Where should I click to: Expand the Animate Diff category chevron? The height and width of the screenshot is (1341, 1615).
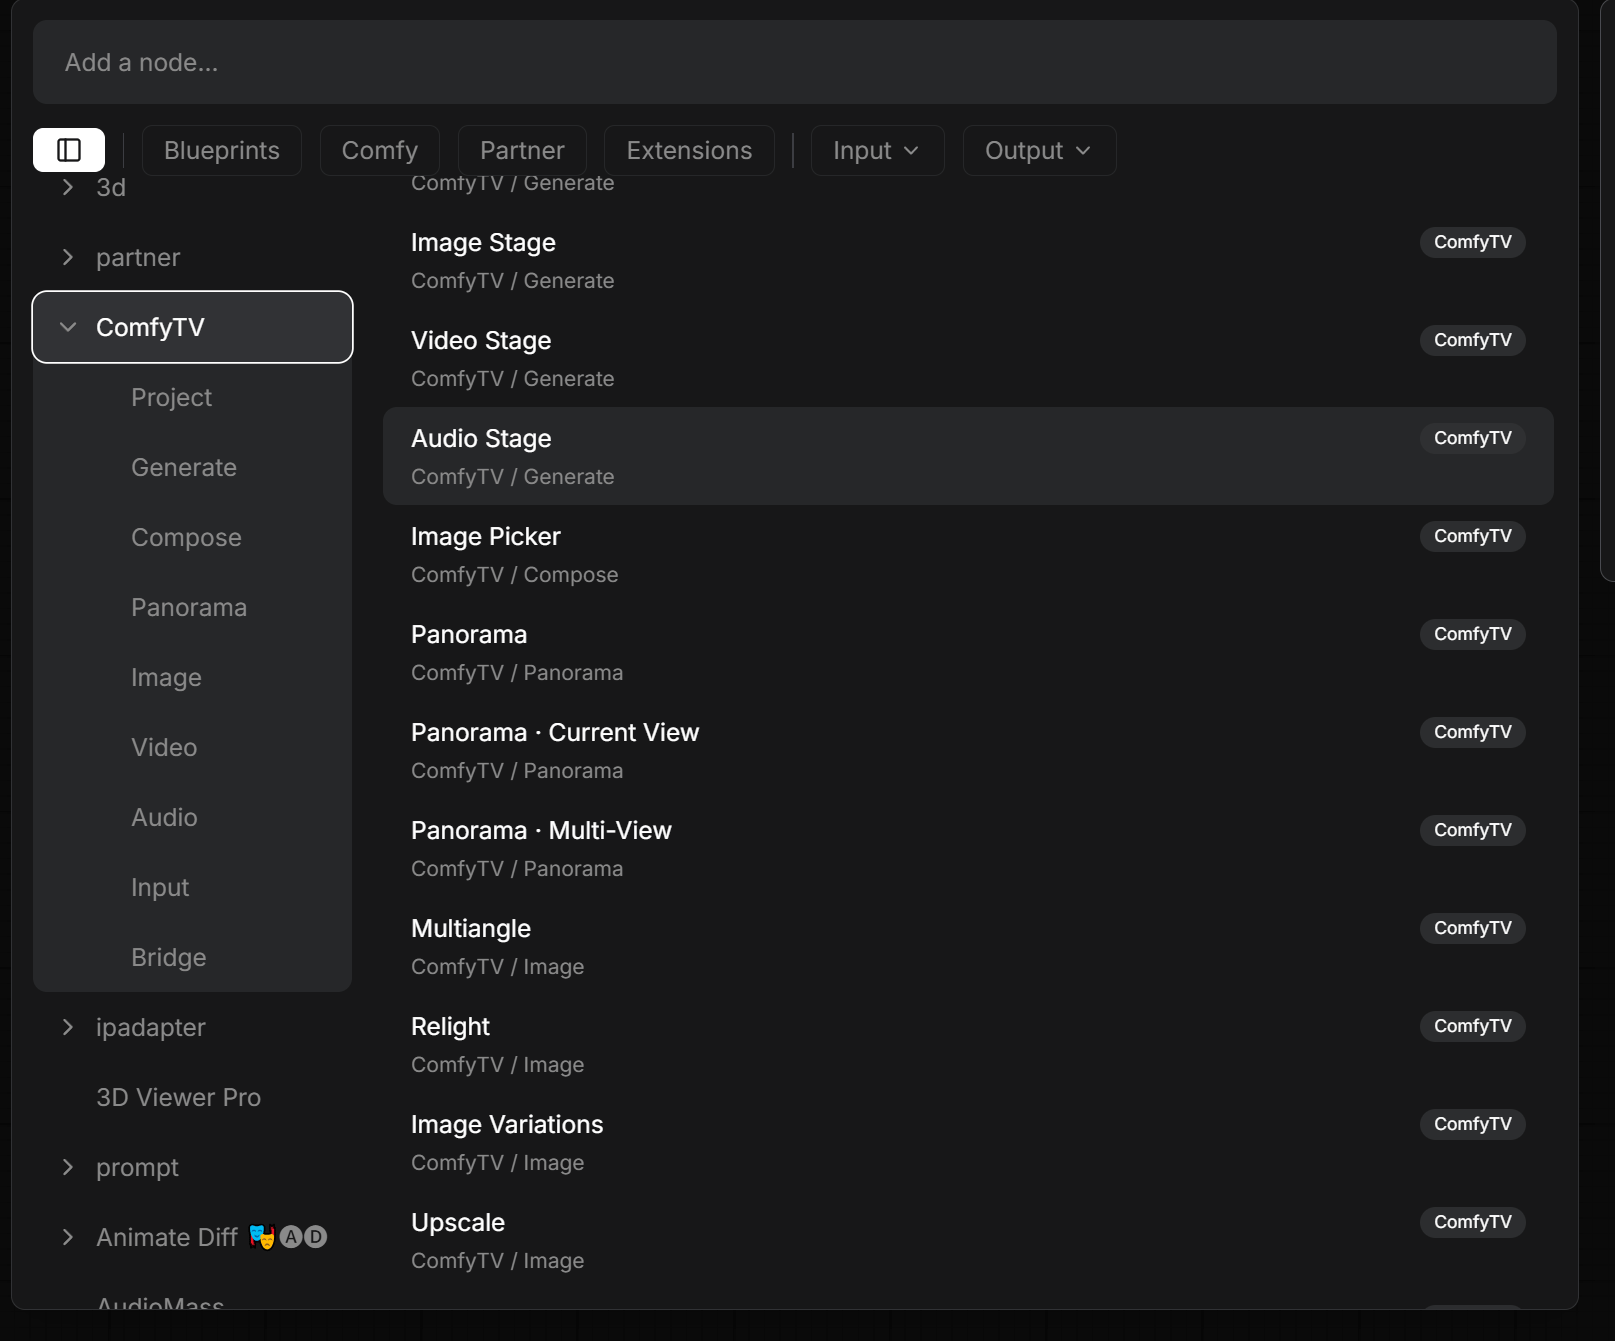tap(68, 1237)
